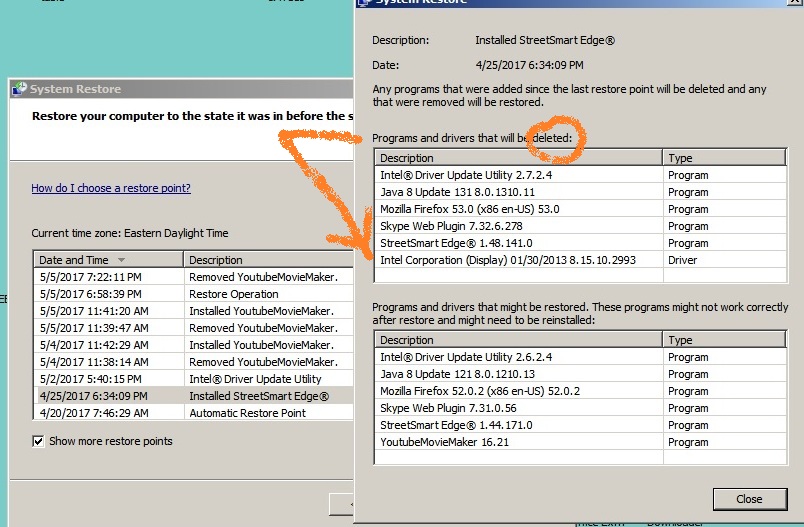Screen dimensions: 804x527
Task: Click Description column header in restore points list
Action: [x=269, y=260]
